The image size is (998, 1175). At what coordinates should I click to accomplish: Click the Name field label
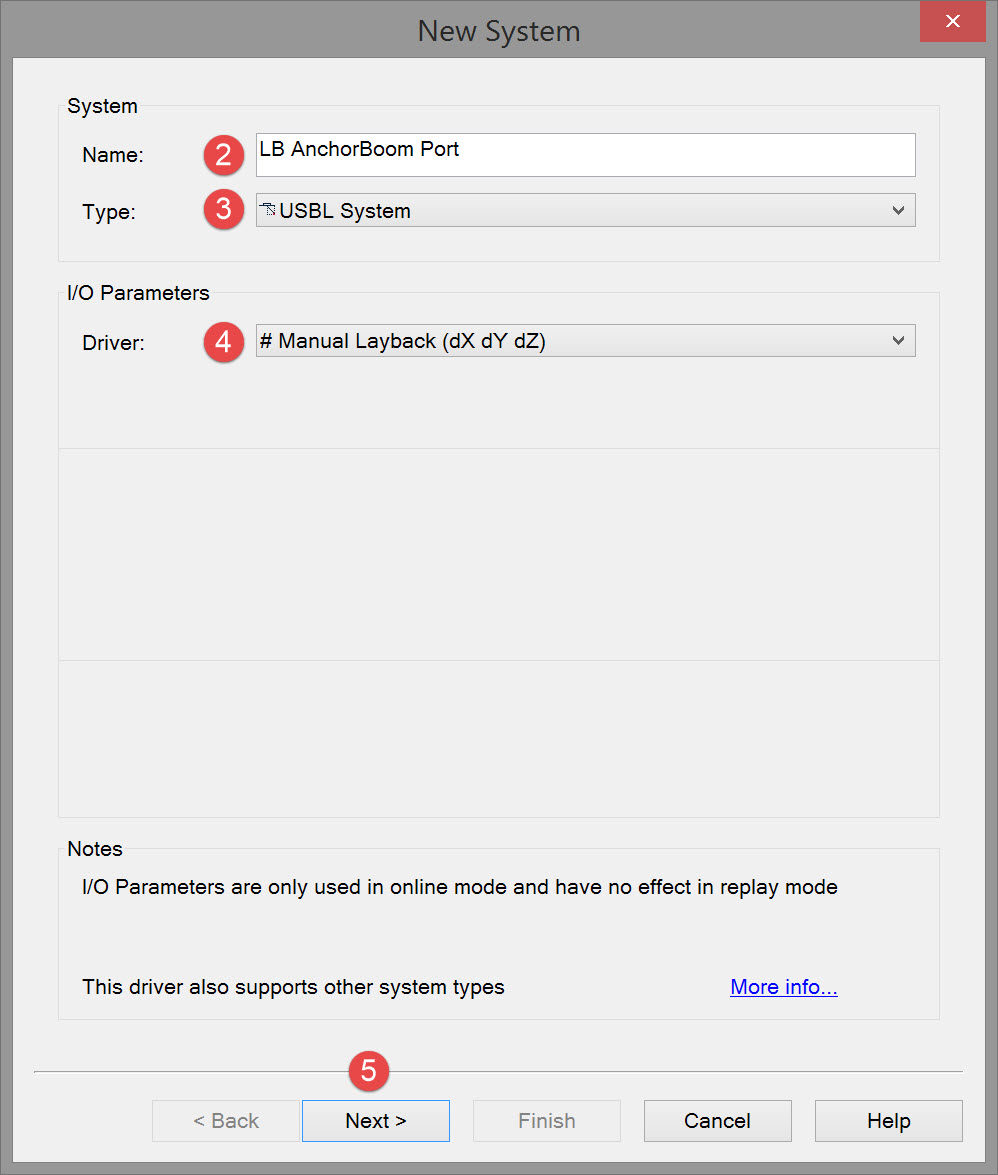[113, 155]
